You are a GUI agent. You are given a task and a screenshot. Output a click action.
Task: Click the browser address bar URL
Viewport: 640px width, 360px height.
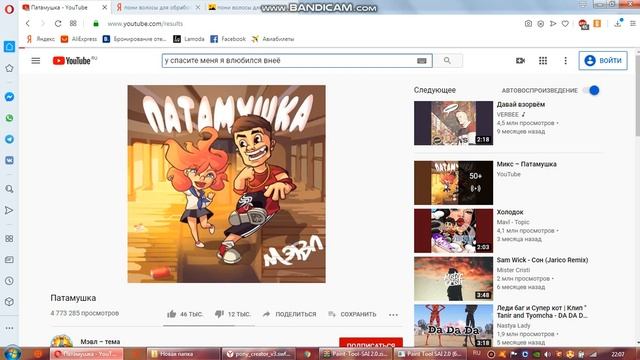click(x=145, y=24)
